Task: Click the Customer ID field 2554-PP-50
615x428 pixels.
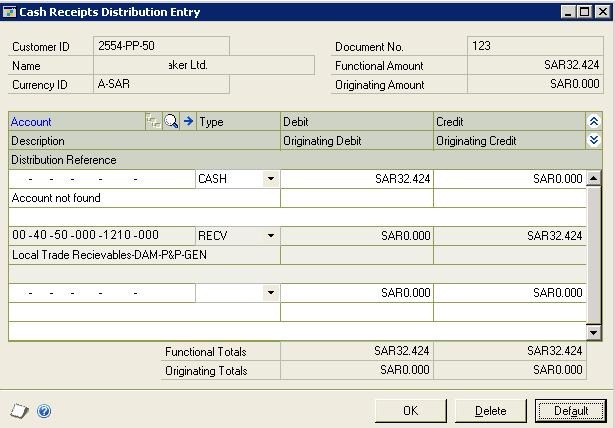Action: [161, 46]
